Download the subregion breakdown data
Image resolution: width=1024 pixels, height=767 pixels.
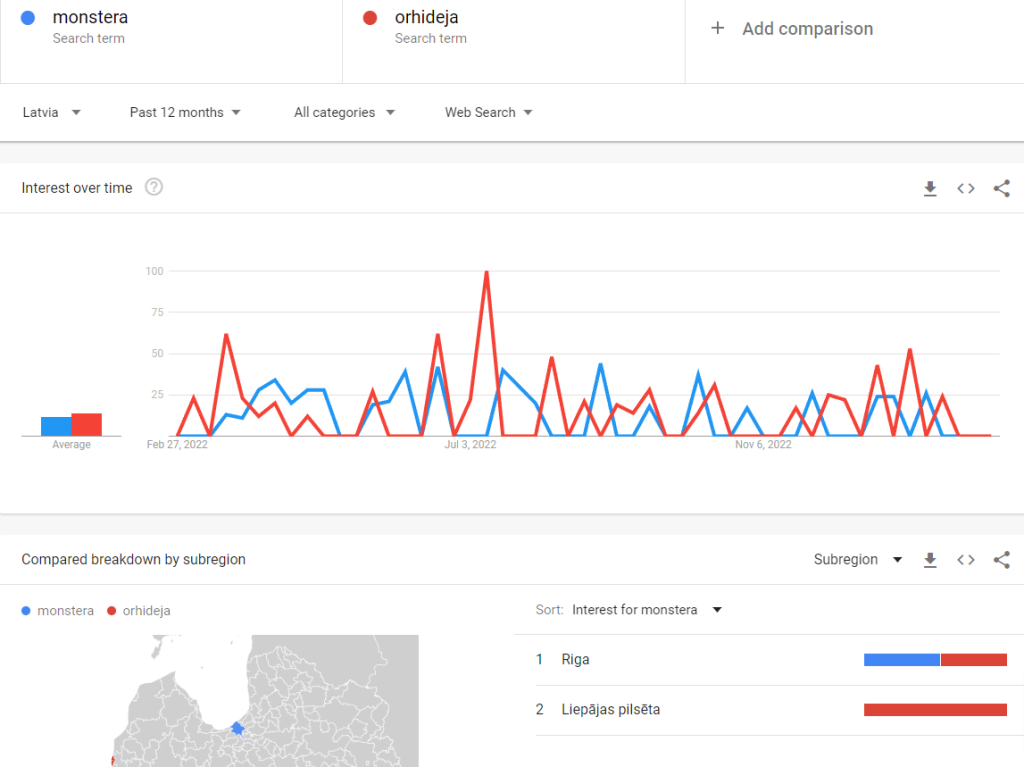[930, 560]
